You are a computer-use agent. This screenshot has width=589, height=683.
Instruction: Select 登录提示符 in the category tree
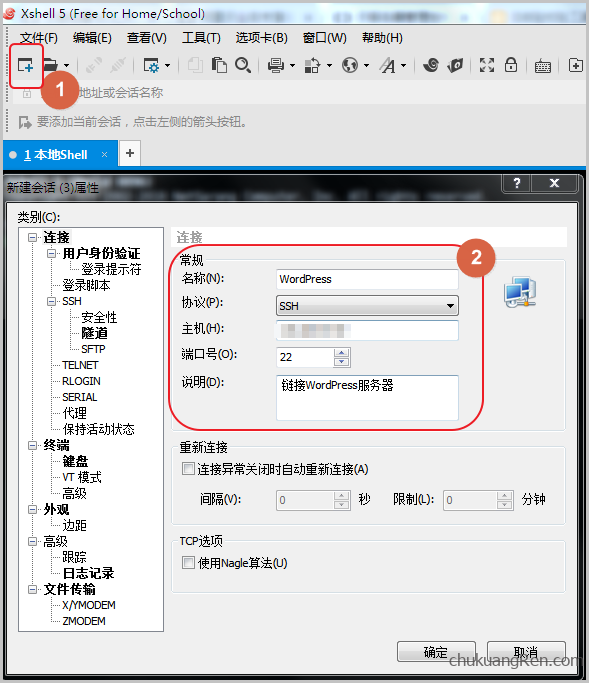111,269
